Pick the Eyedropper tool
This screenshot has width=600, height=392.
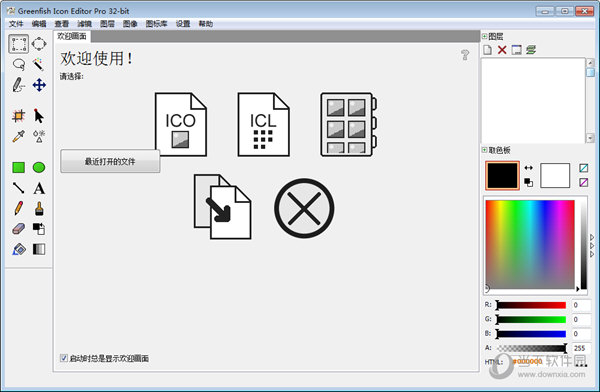tap(18, 136)
